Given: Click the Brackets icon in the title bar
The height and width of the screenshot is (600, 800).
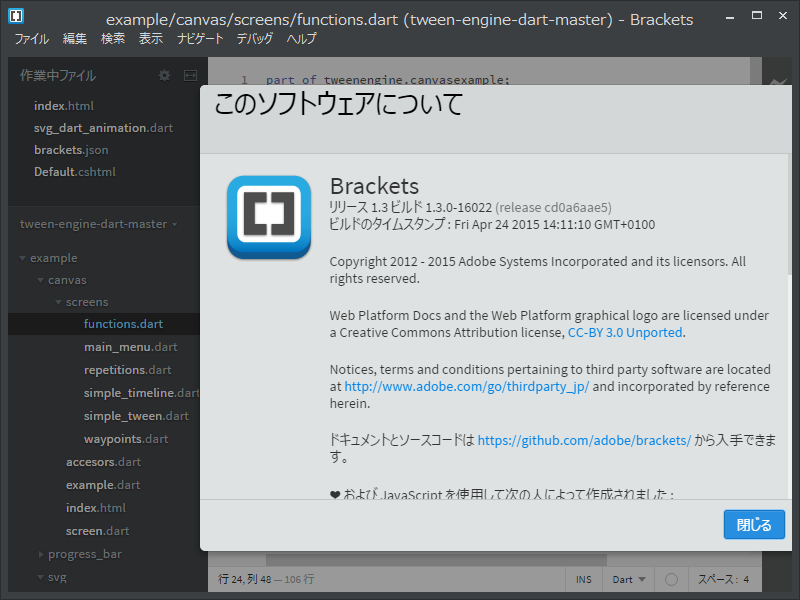Looking at the screenshot, I should point(14,15).
